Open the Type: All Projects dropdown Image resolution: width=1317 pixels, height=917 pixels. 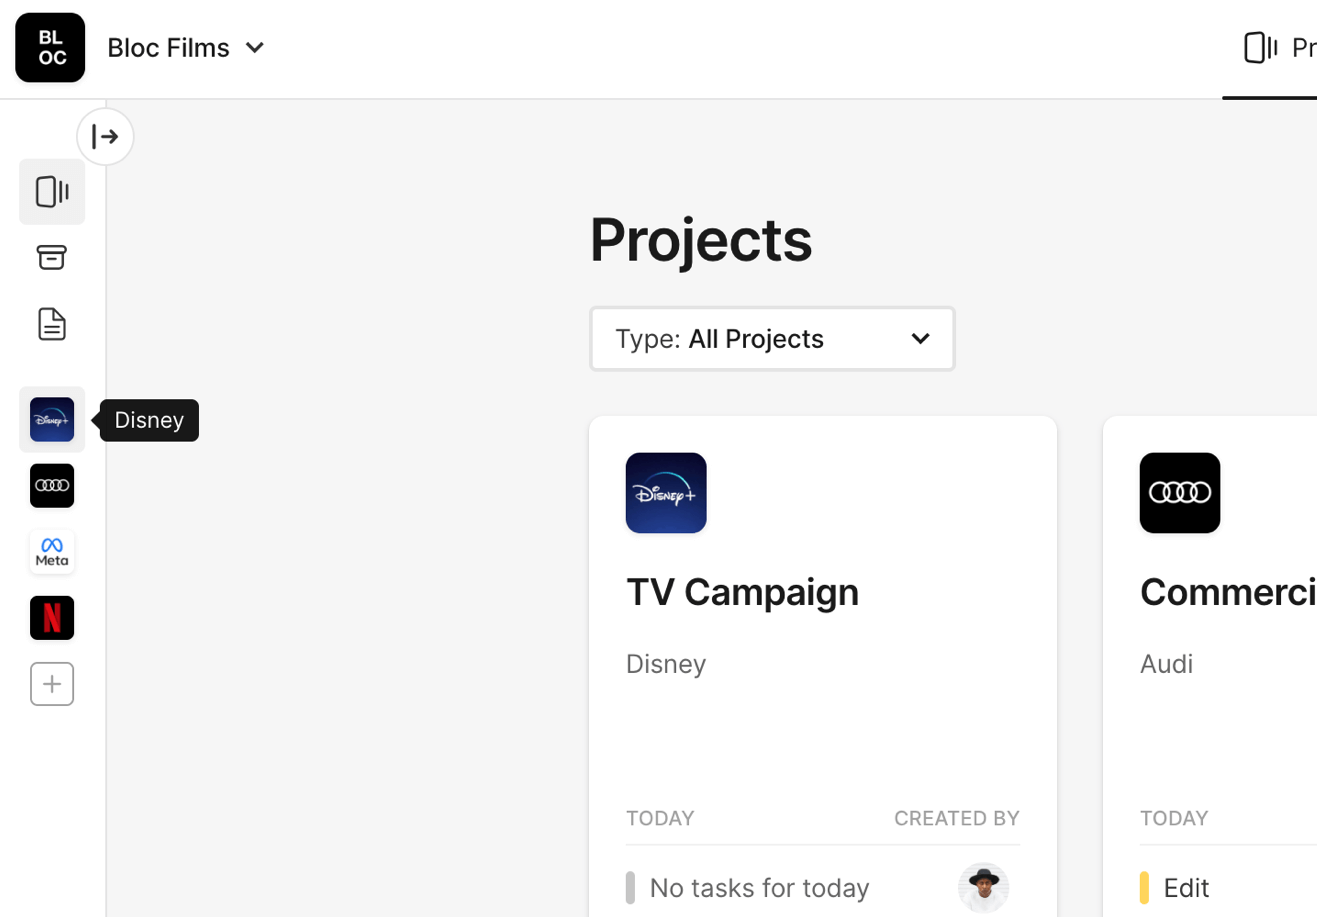click(x=772, y=339)
